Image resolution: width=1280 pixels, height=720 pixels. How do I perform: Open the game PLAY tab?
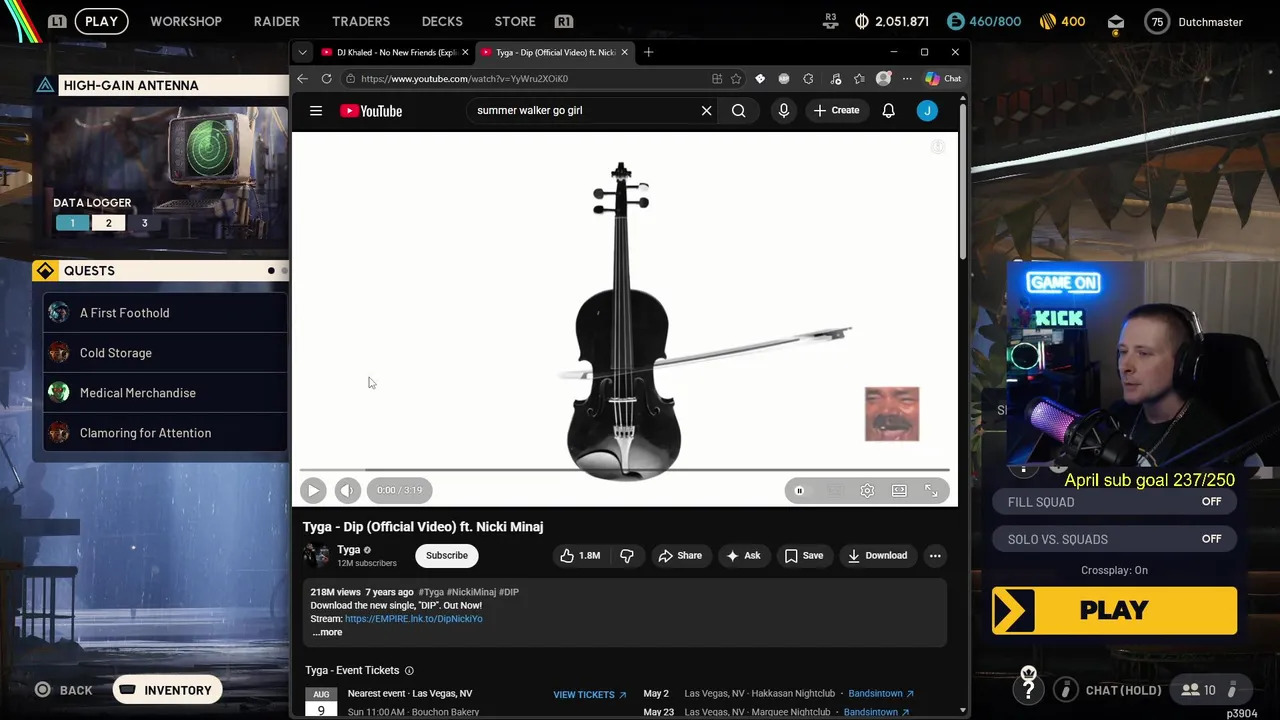click(x=101, y=21)
